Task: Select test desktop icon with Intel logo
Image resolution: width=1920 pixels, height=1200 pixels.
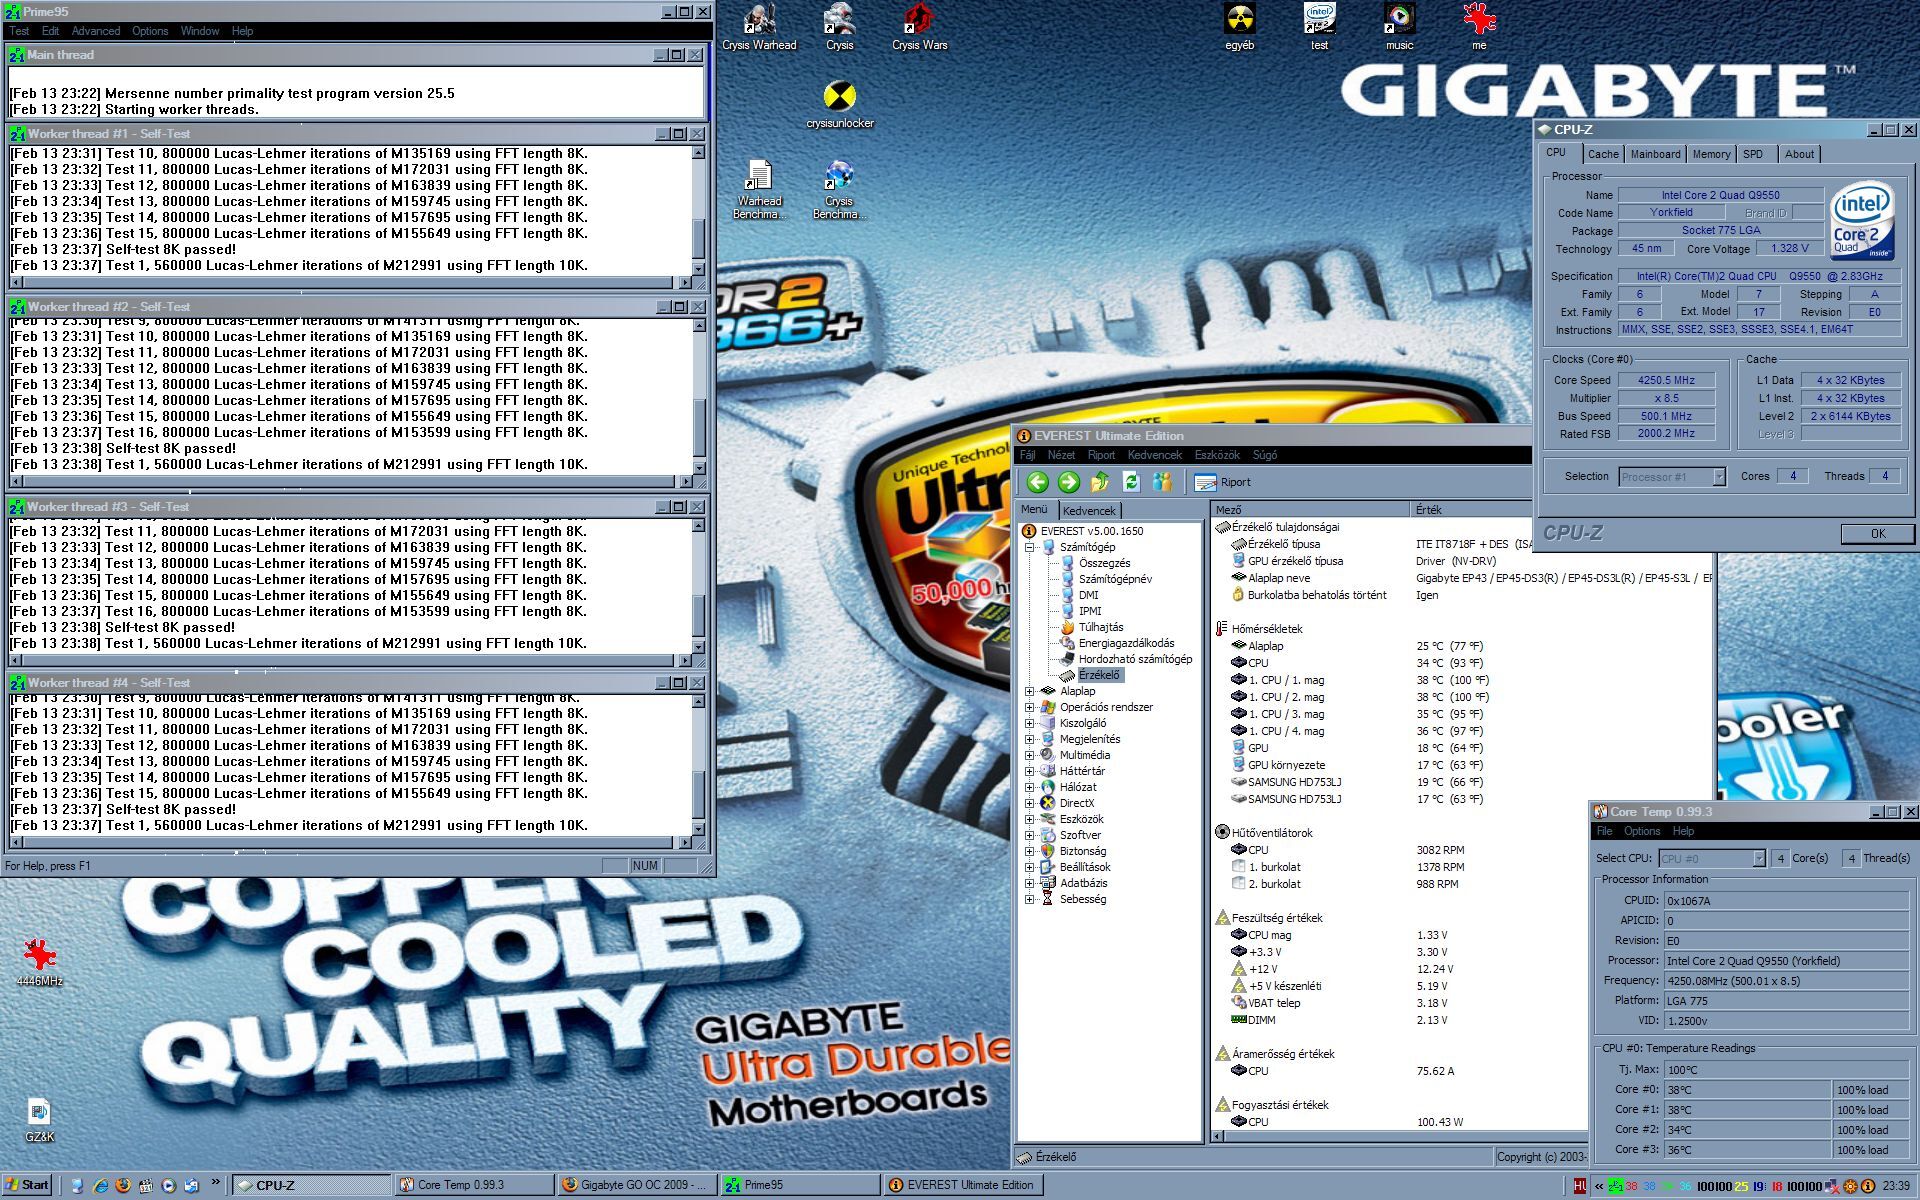Action: [1320, 27]
